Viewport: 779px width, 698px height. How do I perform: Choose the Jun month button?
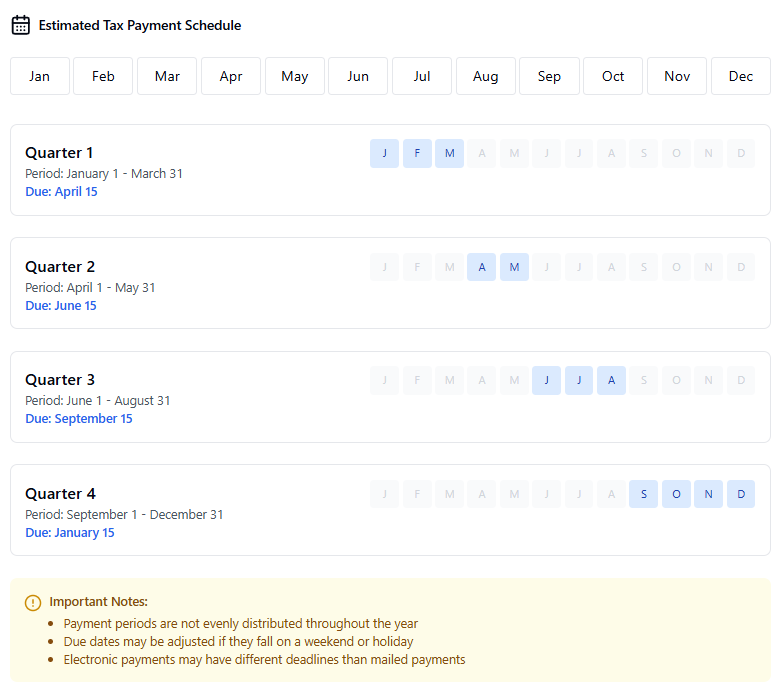(x=358, y=76)
